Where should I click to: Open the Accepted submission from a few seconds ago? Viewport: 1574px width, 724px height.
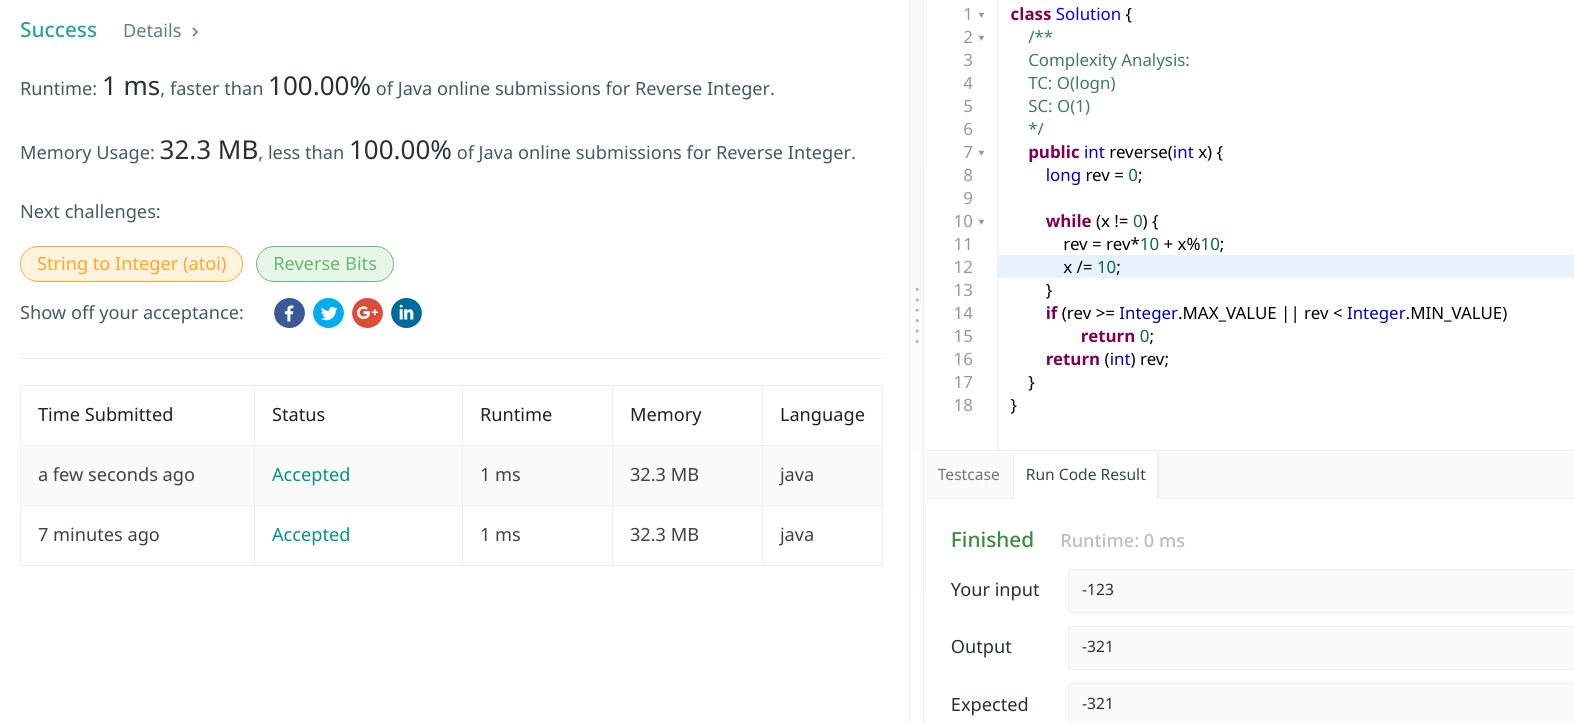pos(311,475)
